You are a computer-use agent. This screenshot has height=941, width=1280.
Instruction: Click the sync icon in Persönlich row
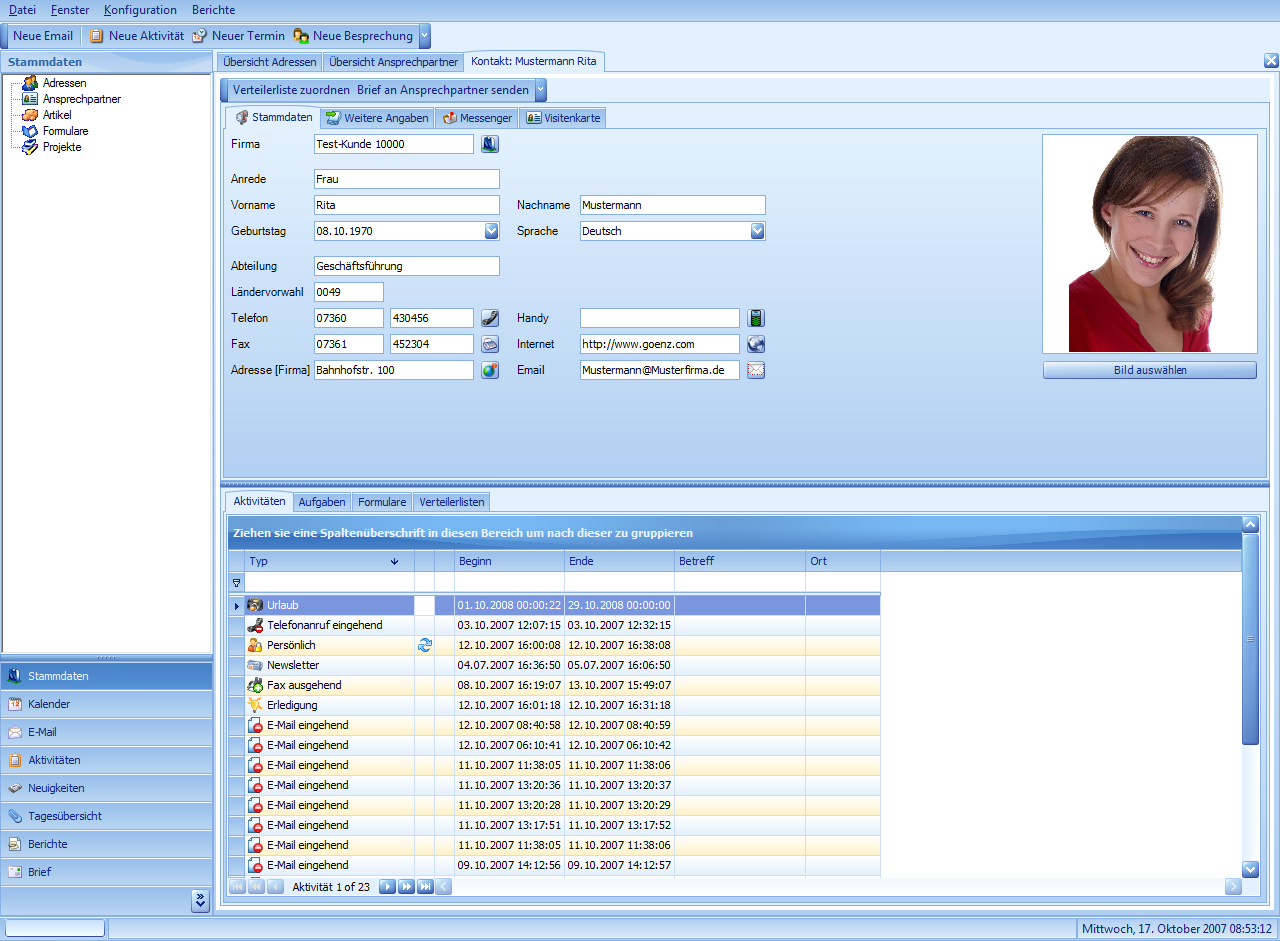[x=425, y=645]
